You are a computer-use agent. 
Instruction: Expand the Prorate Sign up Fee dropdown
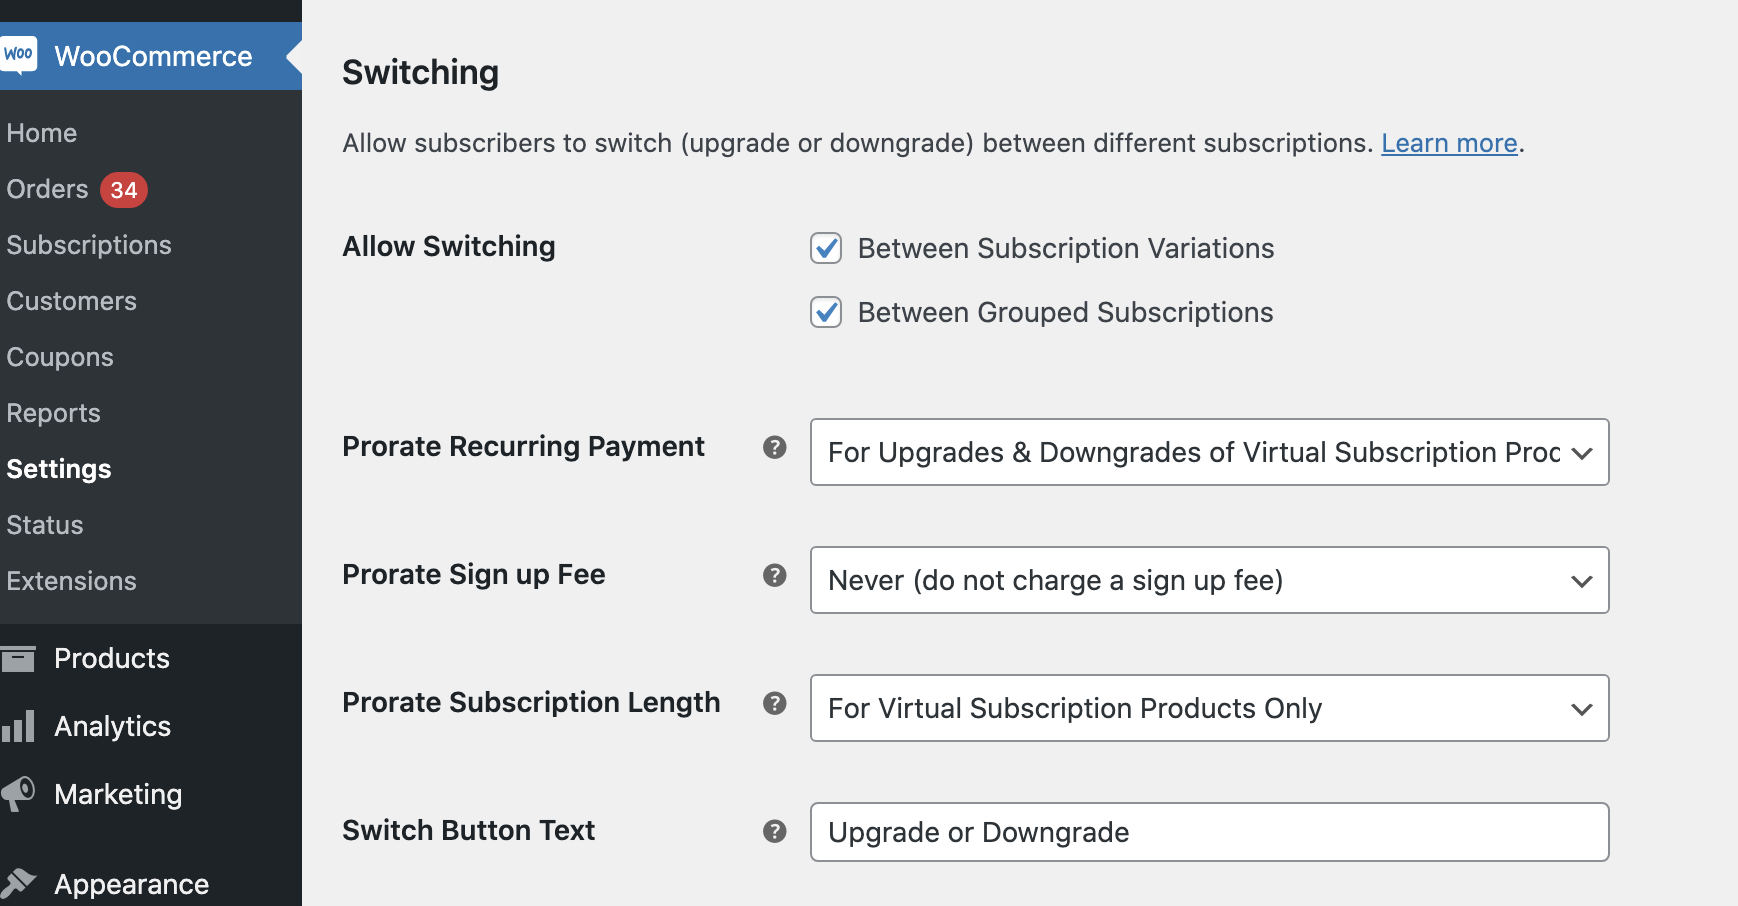[x=1209, y=580]
